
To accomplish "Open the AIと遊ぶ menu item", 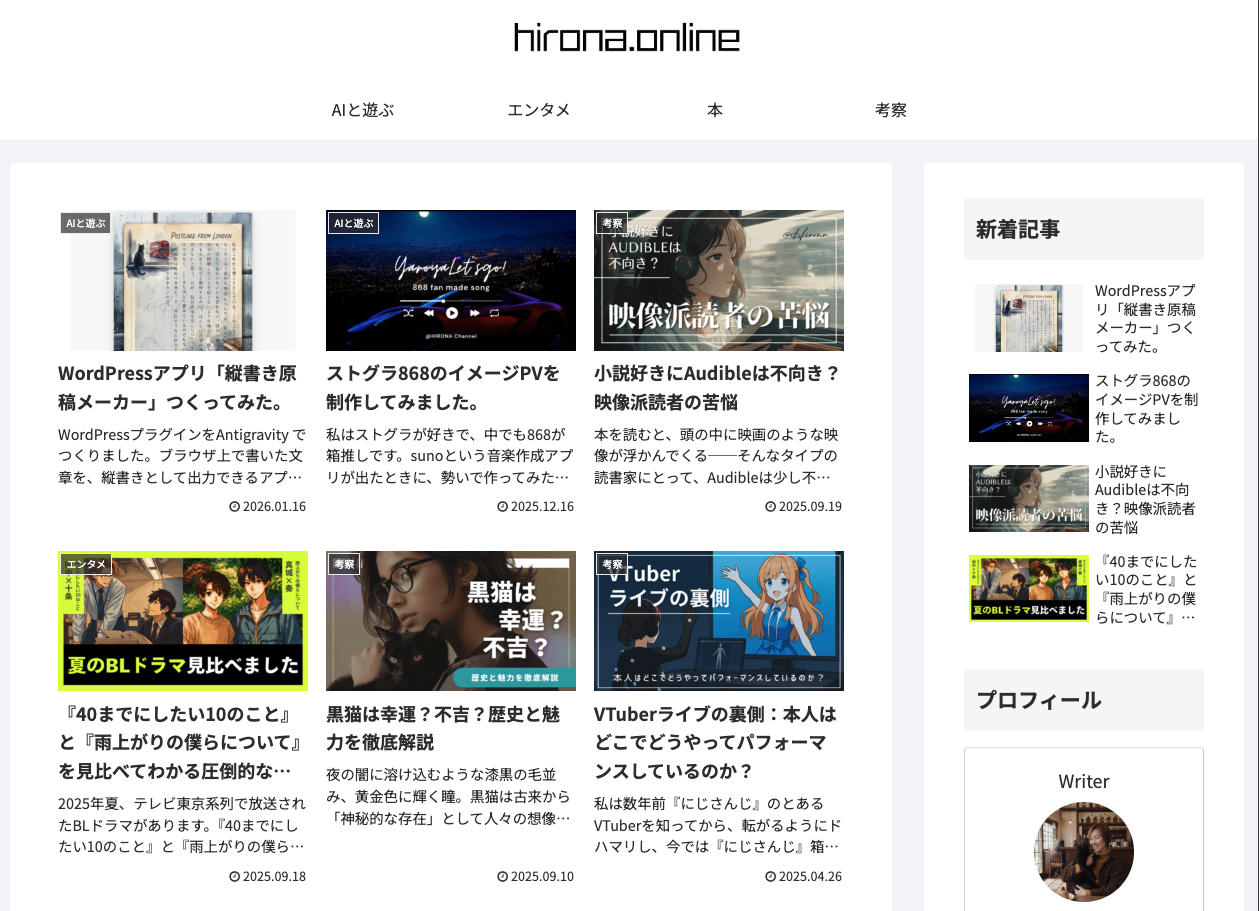I will tap(363, 110).
